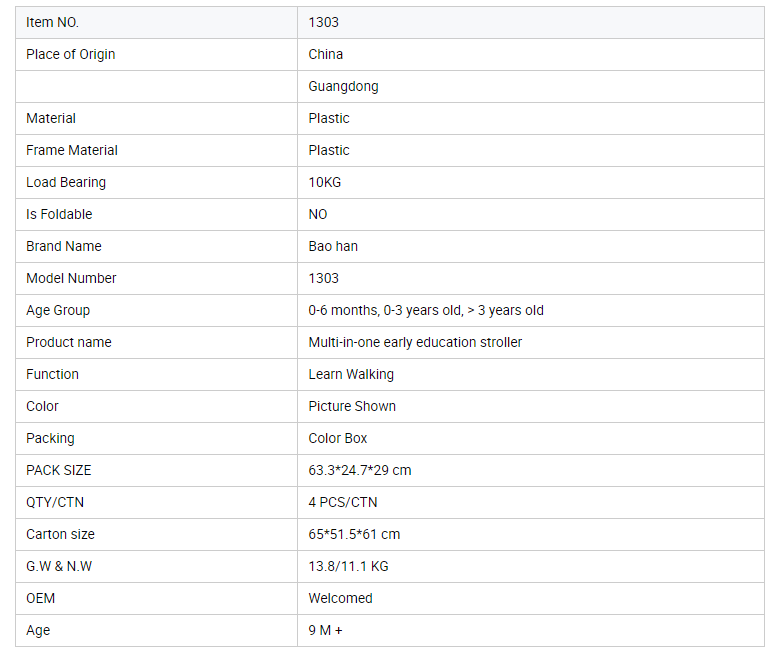Viewport: 773px width, 652px height.
Task: Select the 'Guangdong' value cell
Action: [343, 86]
